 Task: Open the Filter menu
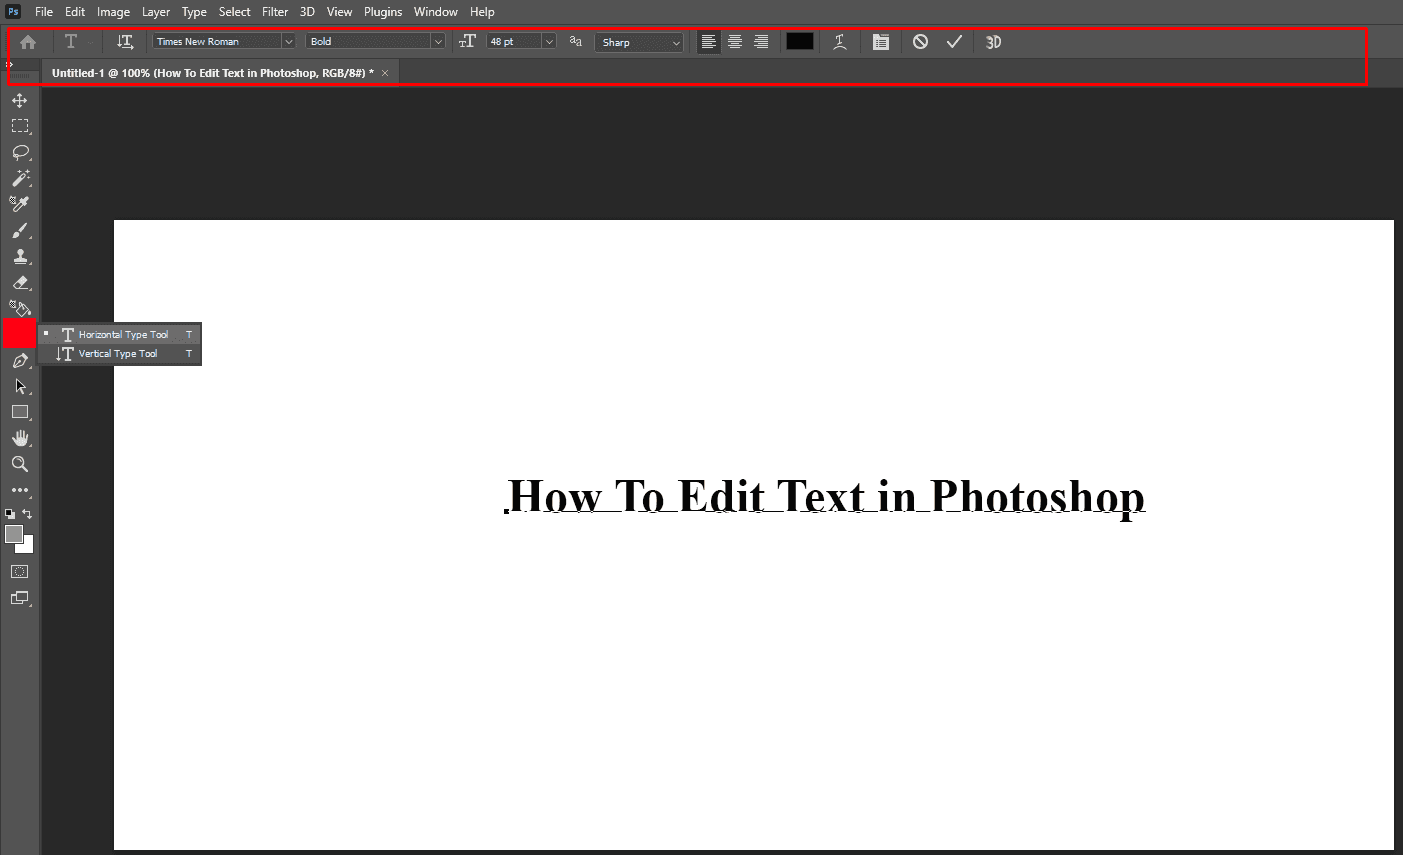point(275,12)
